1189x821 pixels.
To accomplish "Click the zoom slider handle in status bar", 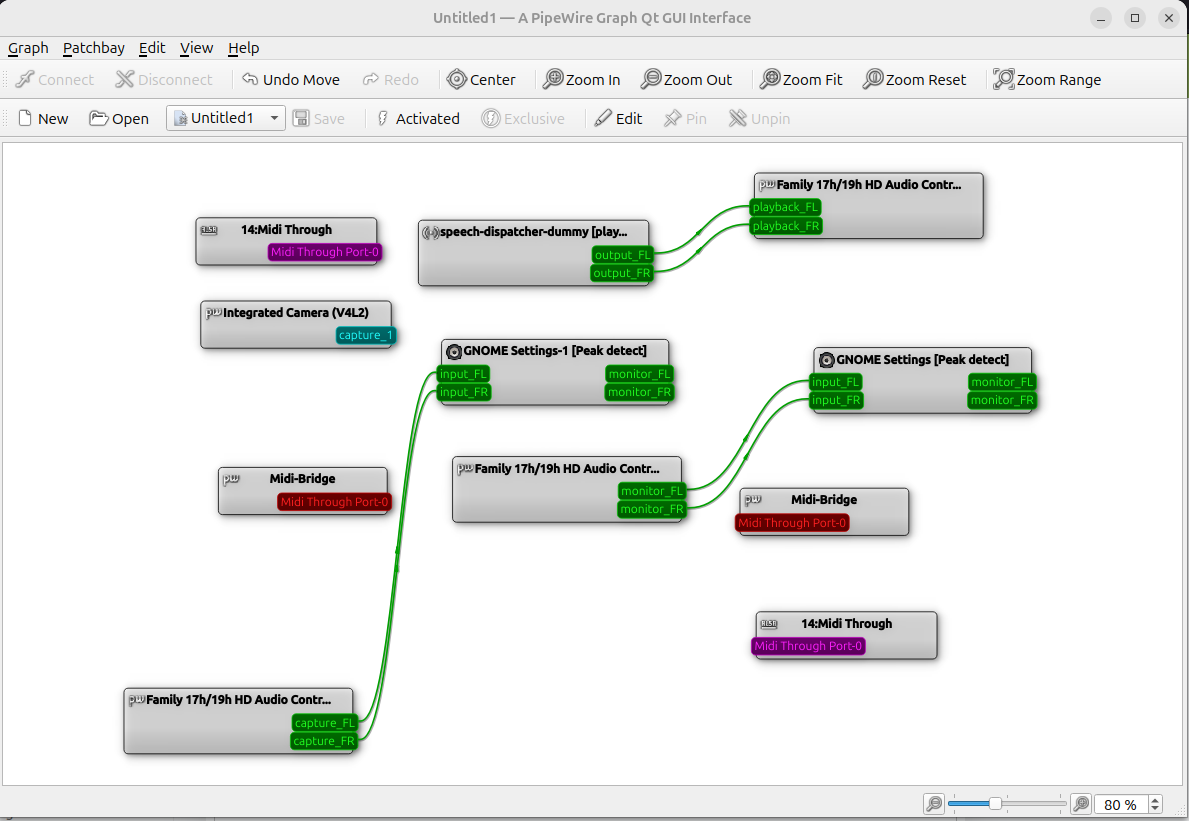I will (995, 804).
